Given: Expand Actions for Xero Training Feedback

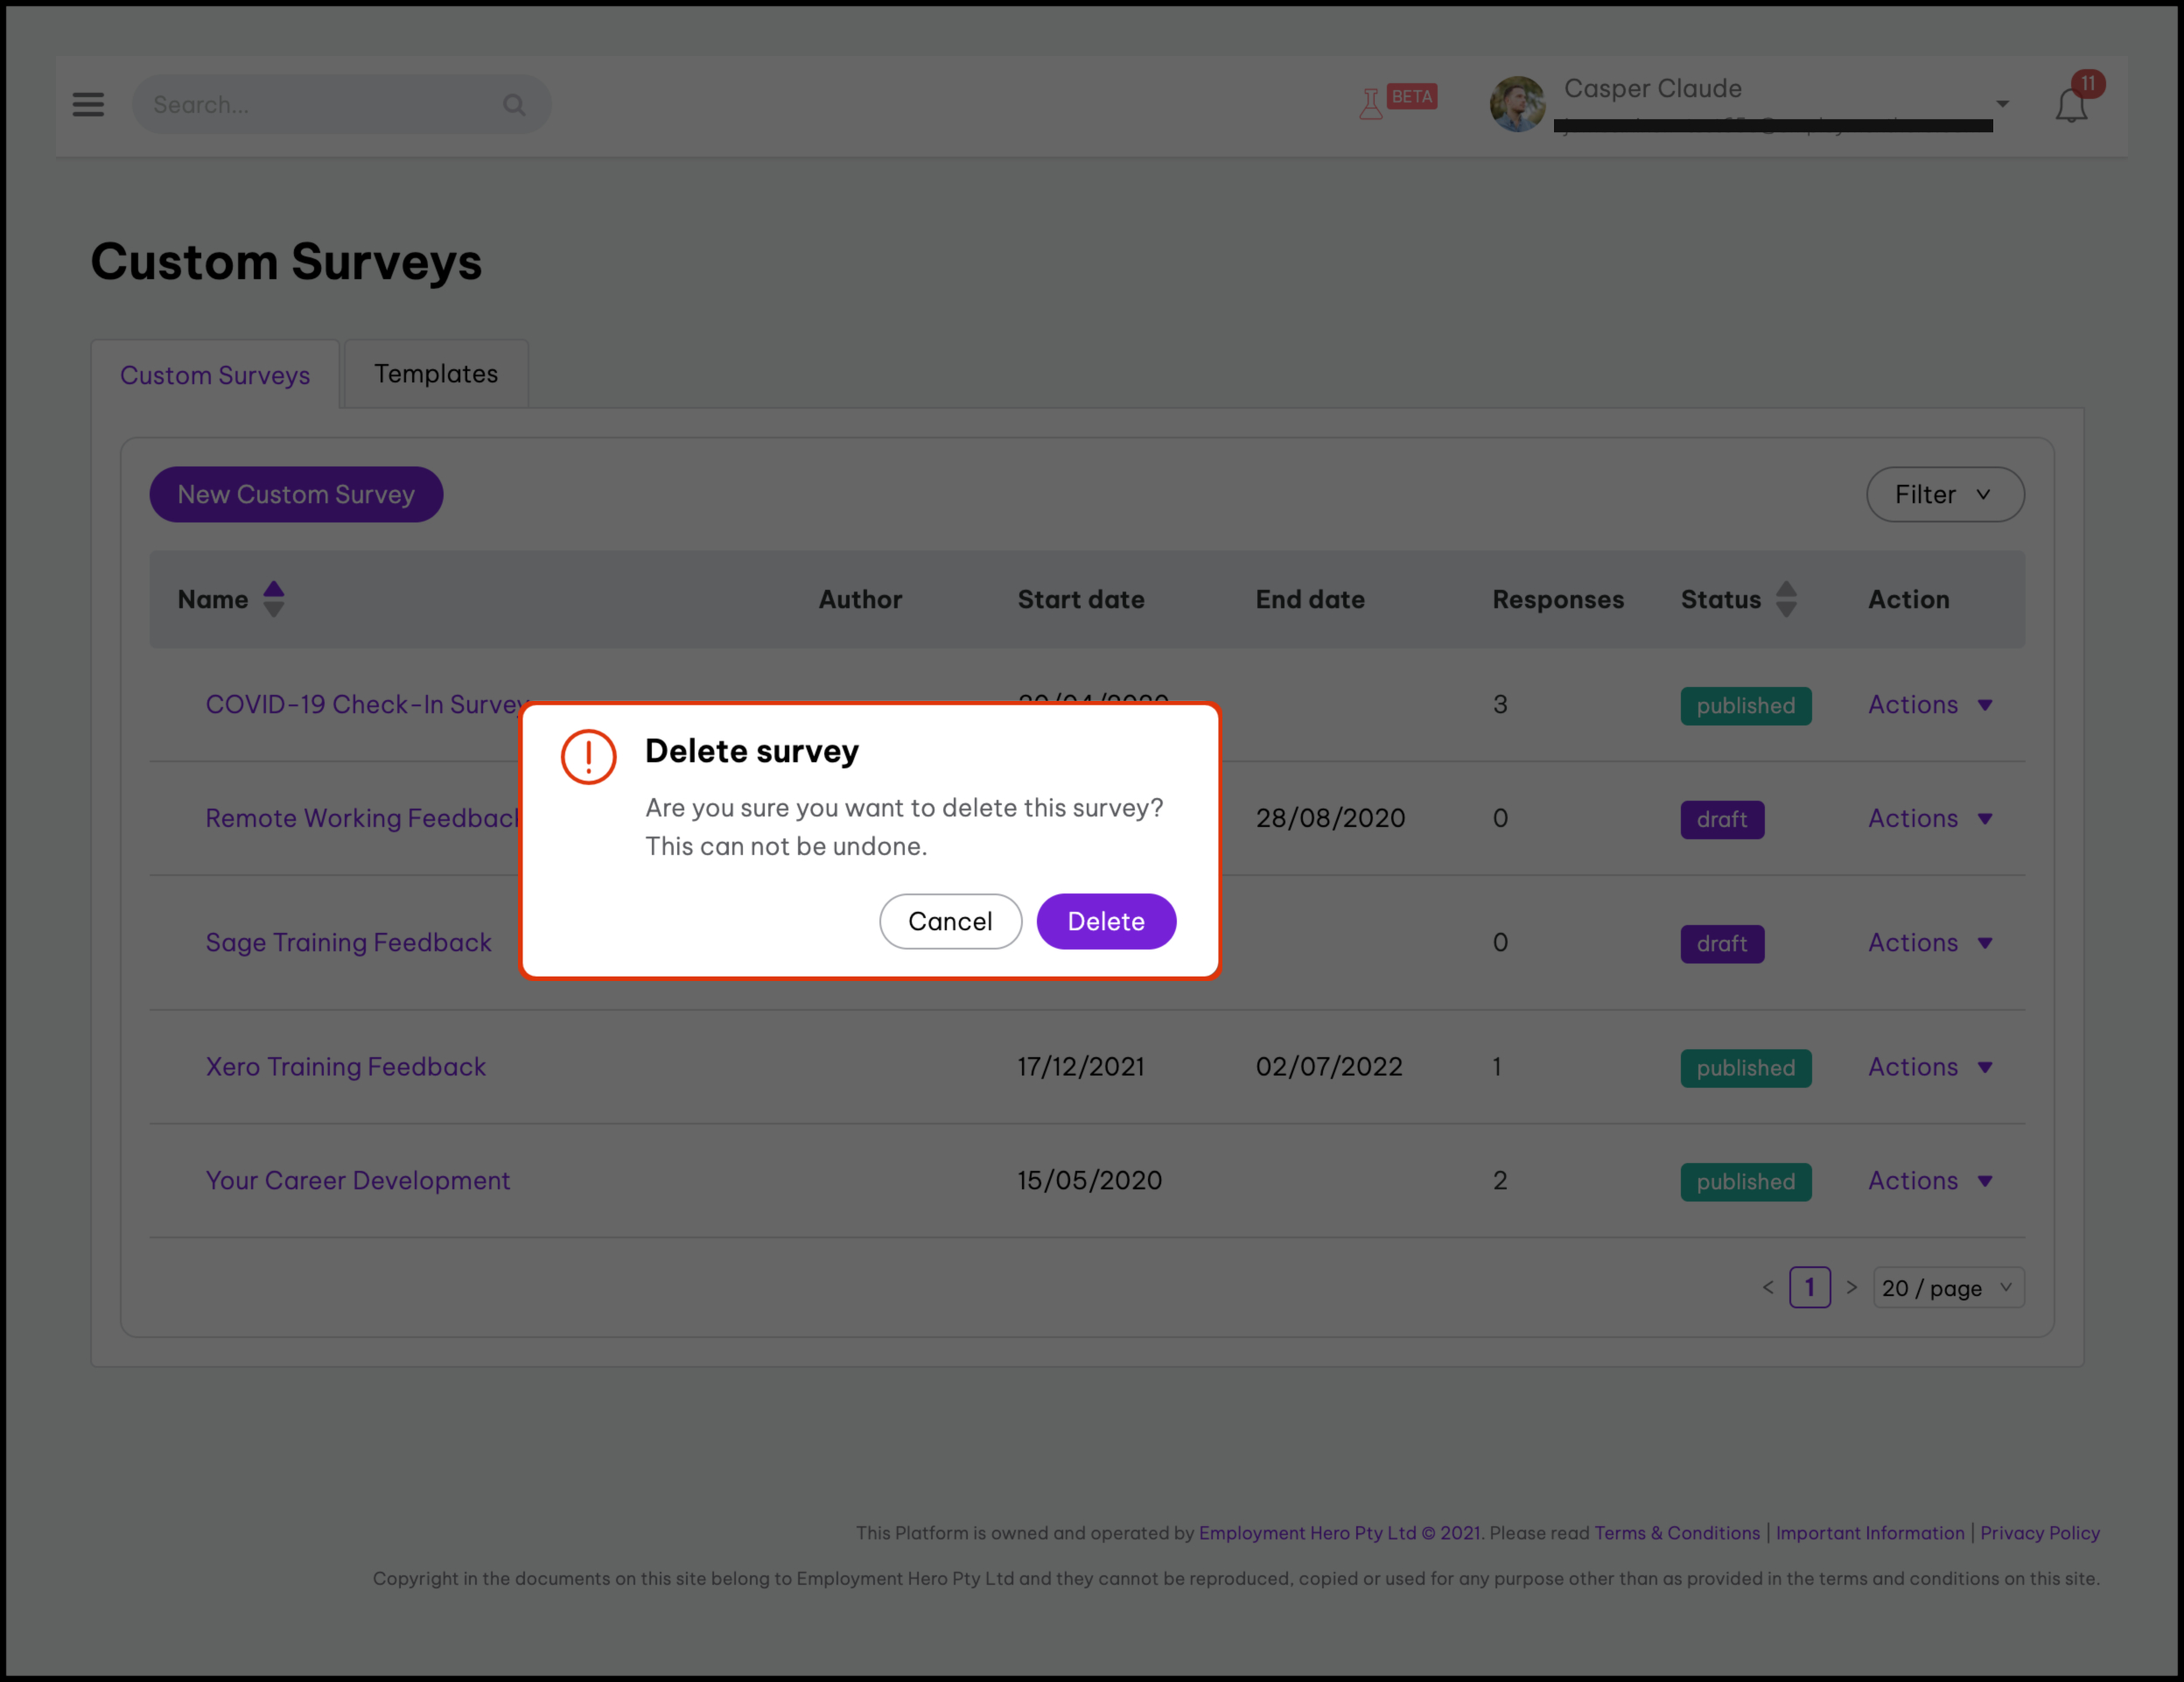Looking at the screenshot, I should tap(1930, 1067).
